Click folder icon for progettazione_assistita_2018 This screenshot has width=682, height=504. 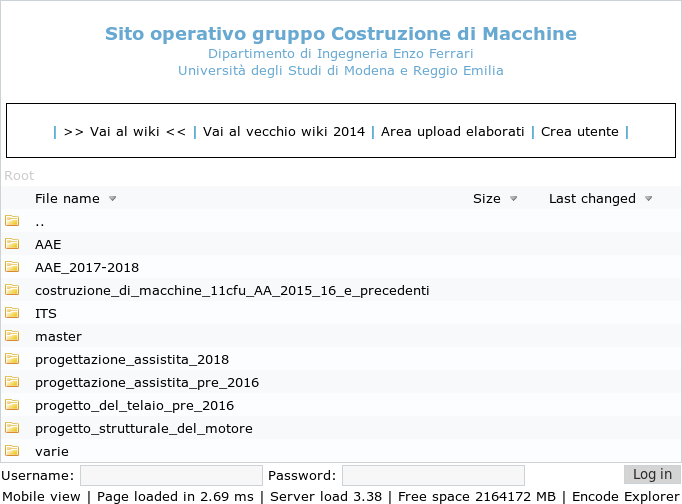tap(12, 359)
